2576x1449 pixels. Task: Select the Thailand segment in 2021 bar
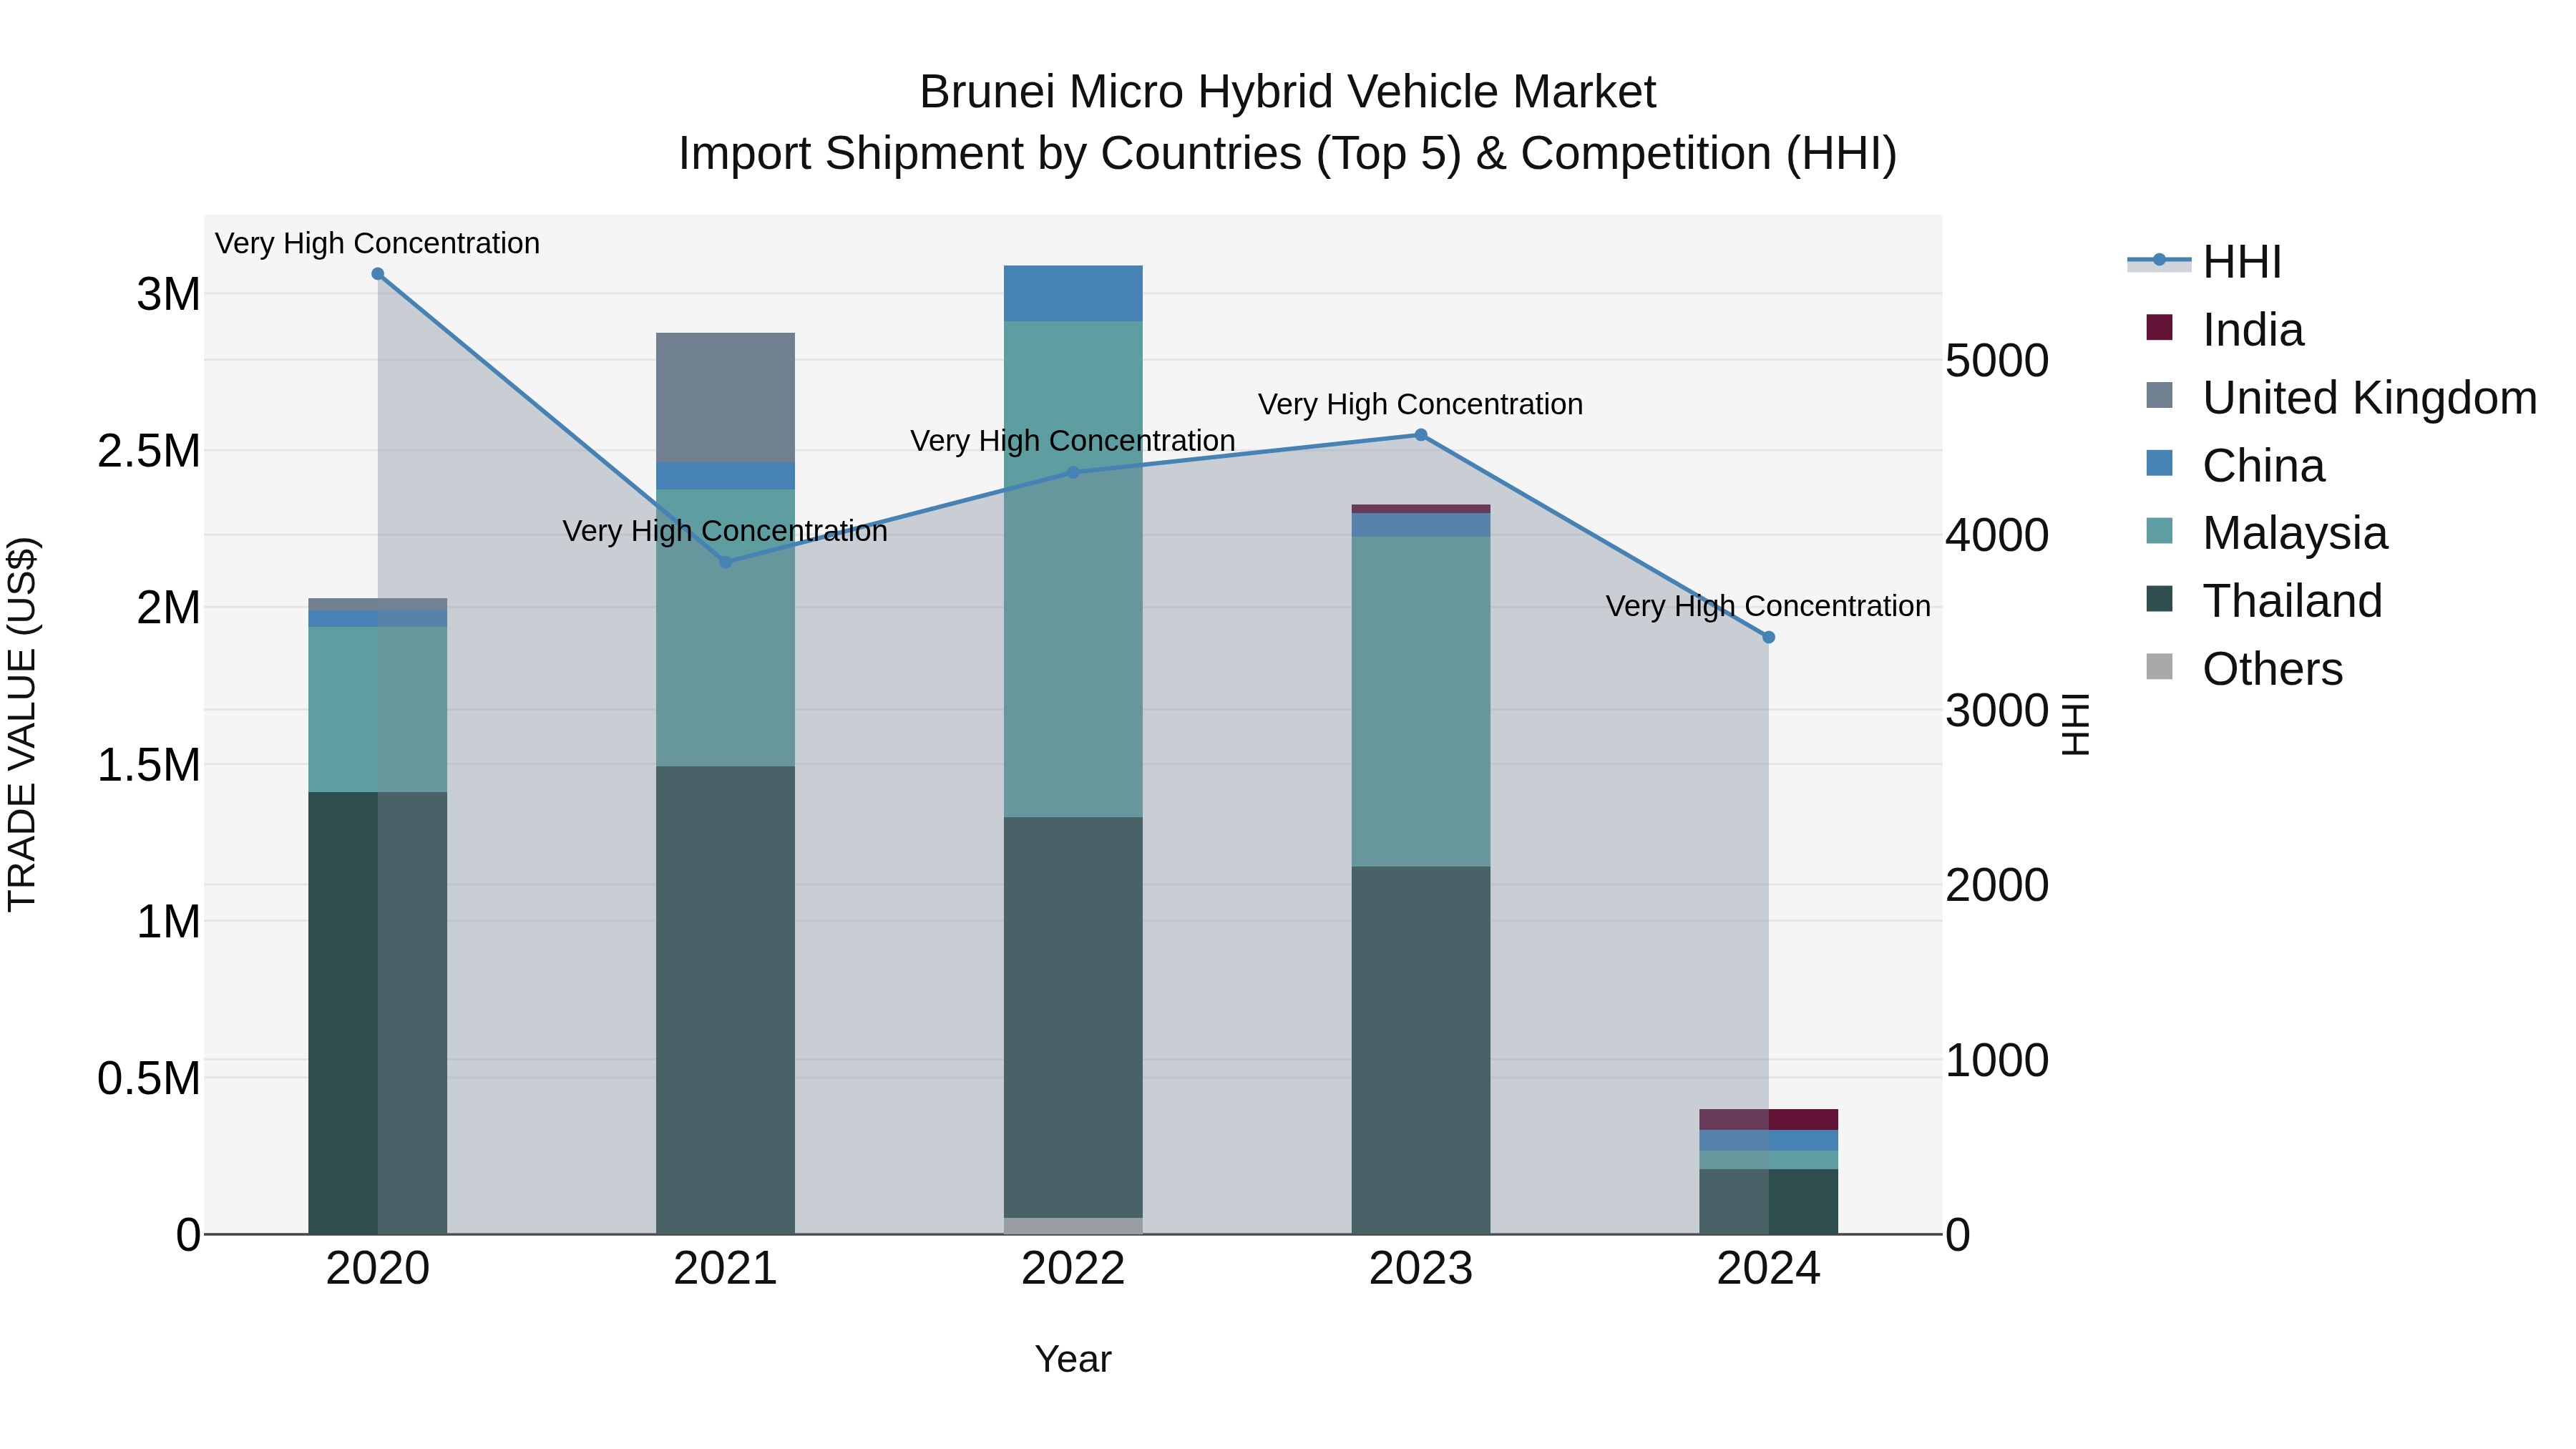click(726, 1000)
